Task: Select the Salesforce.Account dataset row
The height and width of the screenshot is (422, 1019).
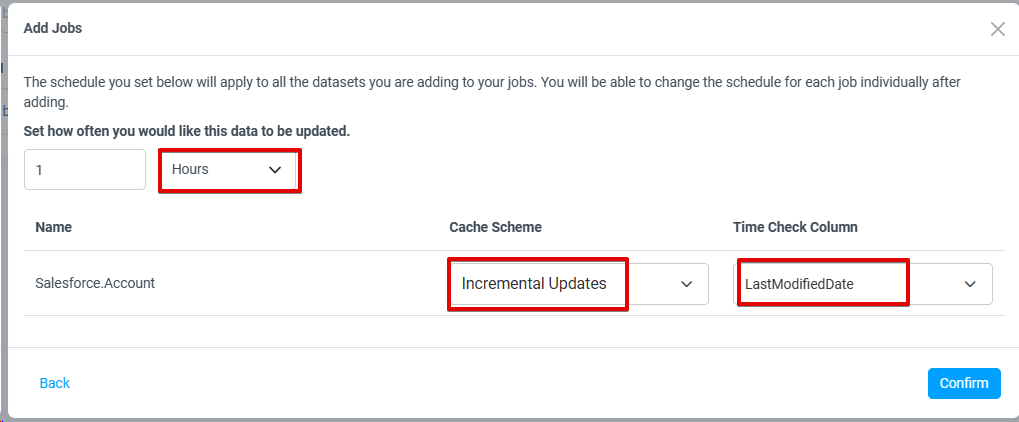Action: point(95,283)
